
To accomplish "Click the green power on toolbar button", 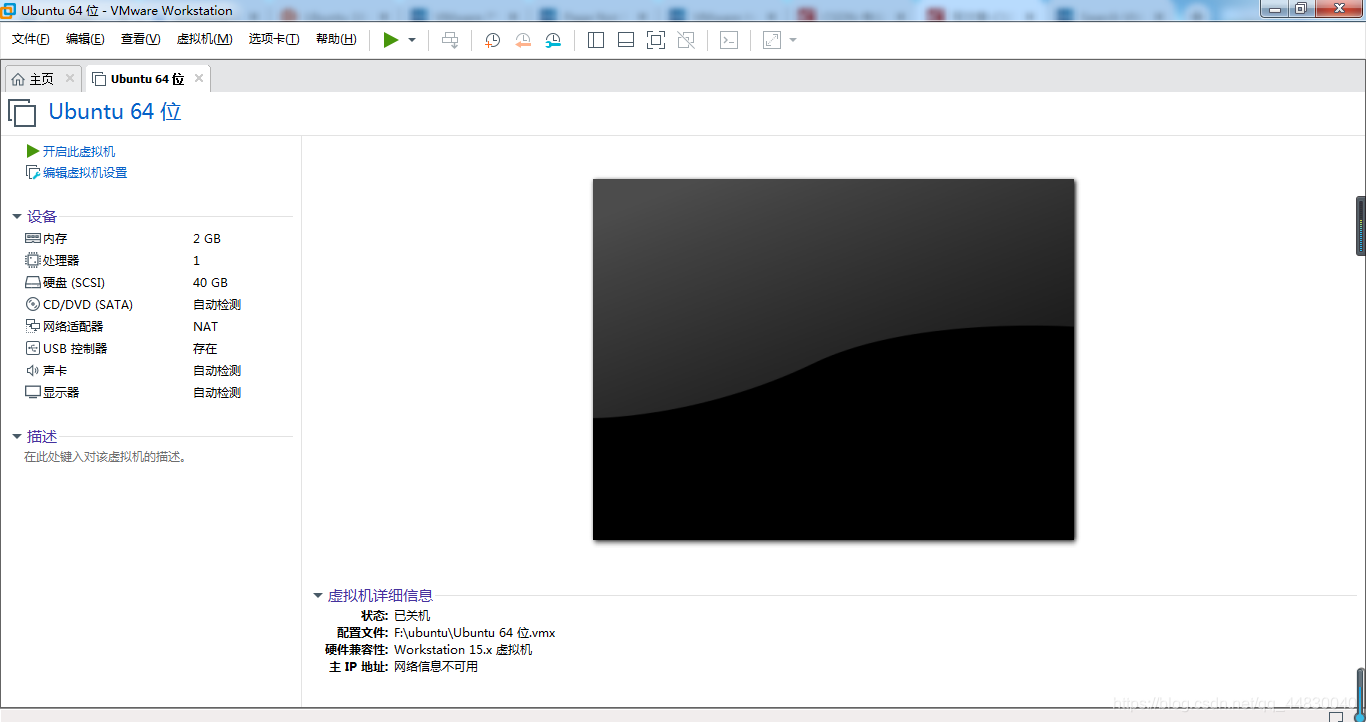I will click(391, 40).
